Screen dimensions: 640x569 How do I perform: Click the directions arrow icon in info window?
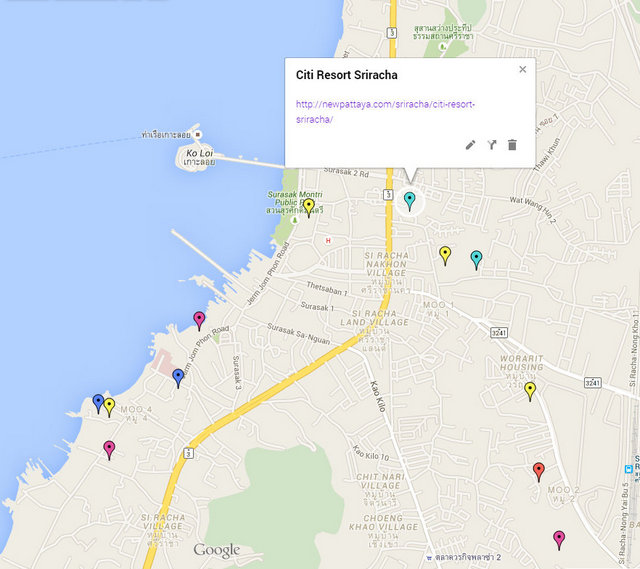pos(492,145)
